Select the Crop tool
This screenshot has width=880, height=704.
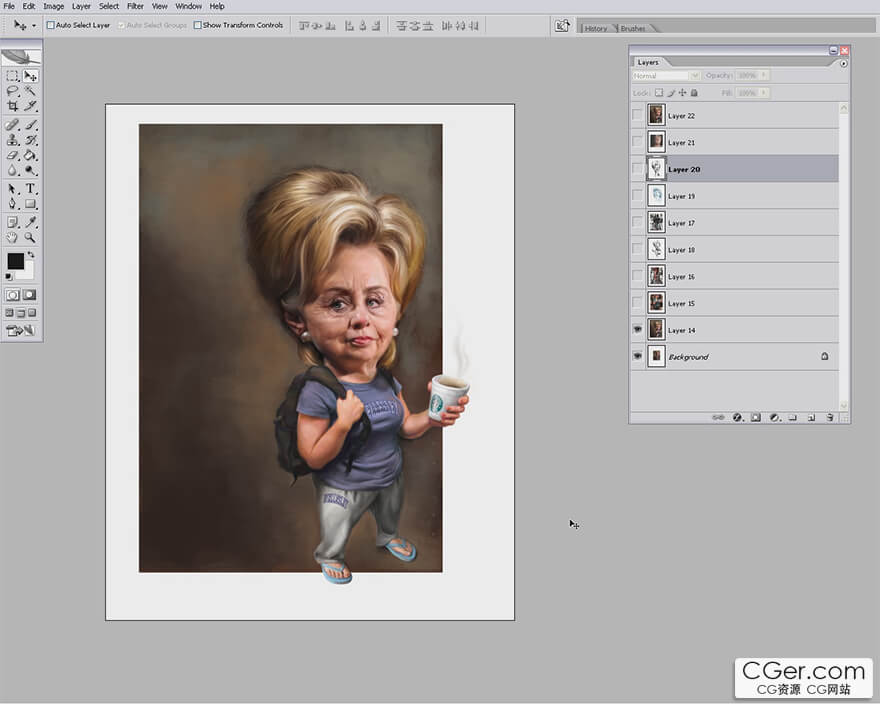coord(12,105)
